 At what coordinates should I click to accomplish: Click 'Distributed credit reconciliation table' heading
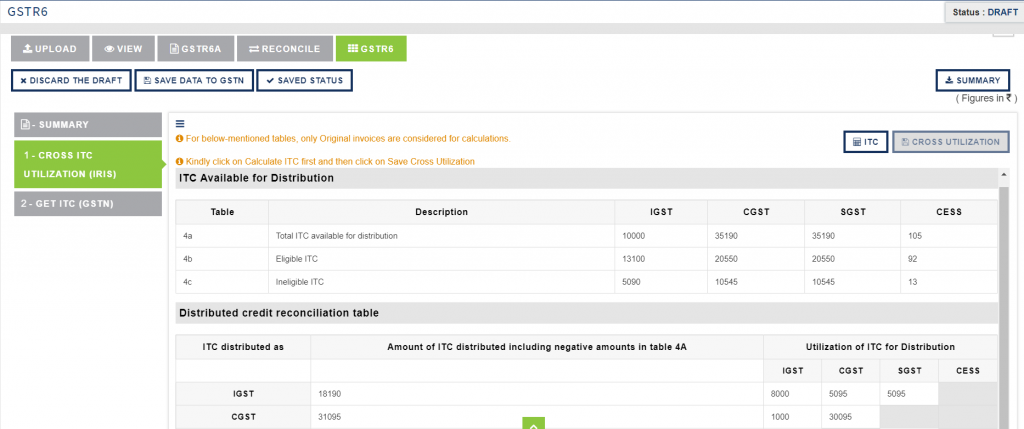tap(279, 313)
